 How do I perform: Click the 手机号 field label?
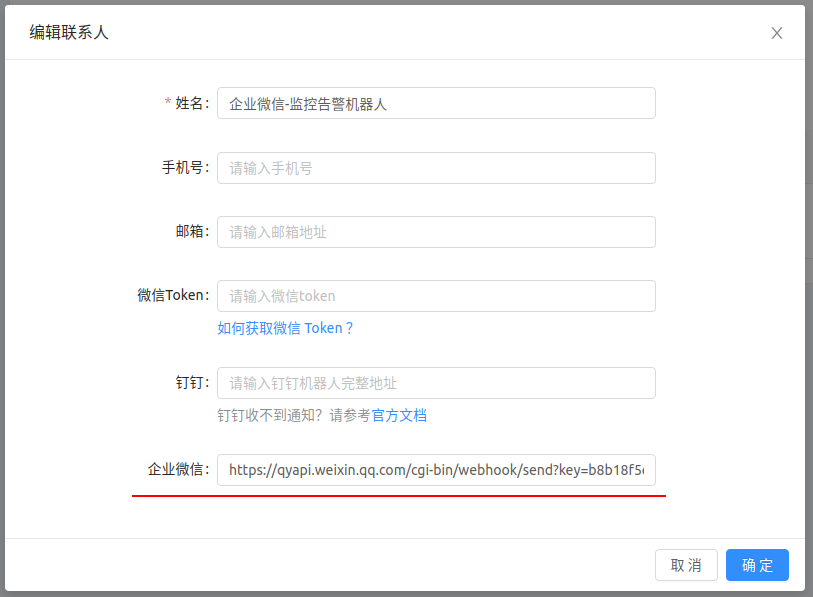[185, 168]
